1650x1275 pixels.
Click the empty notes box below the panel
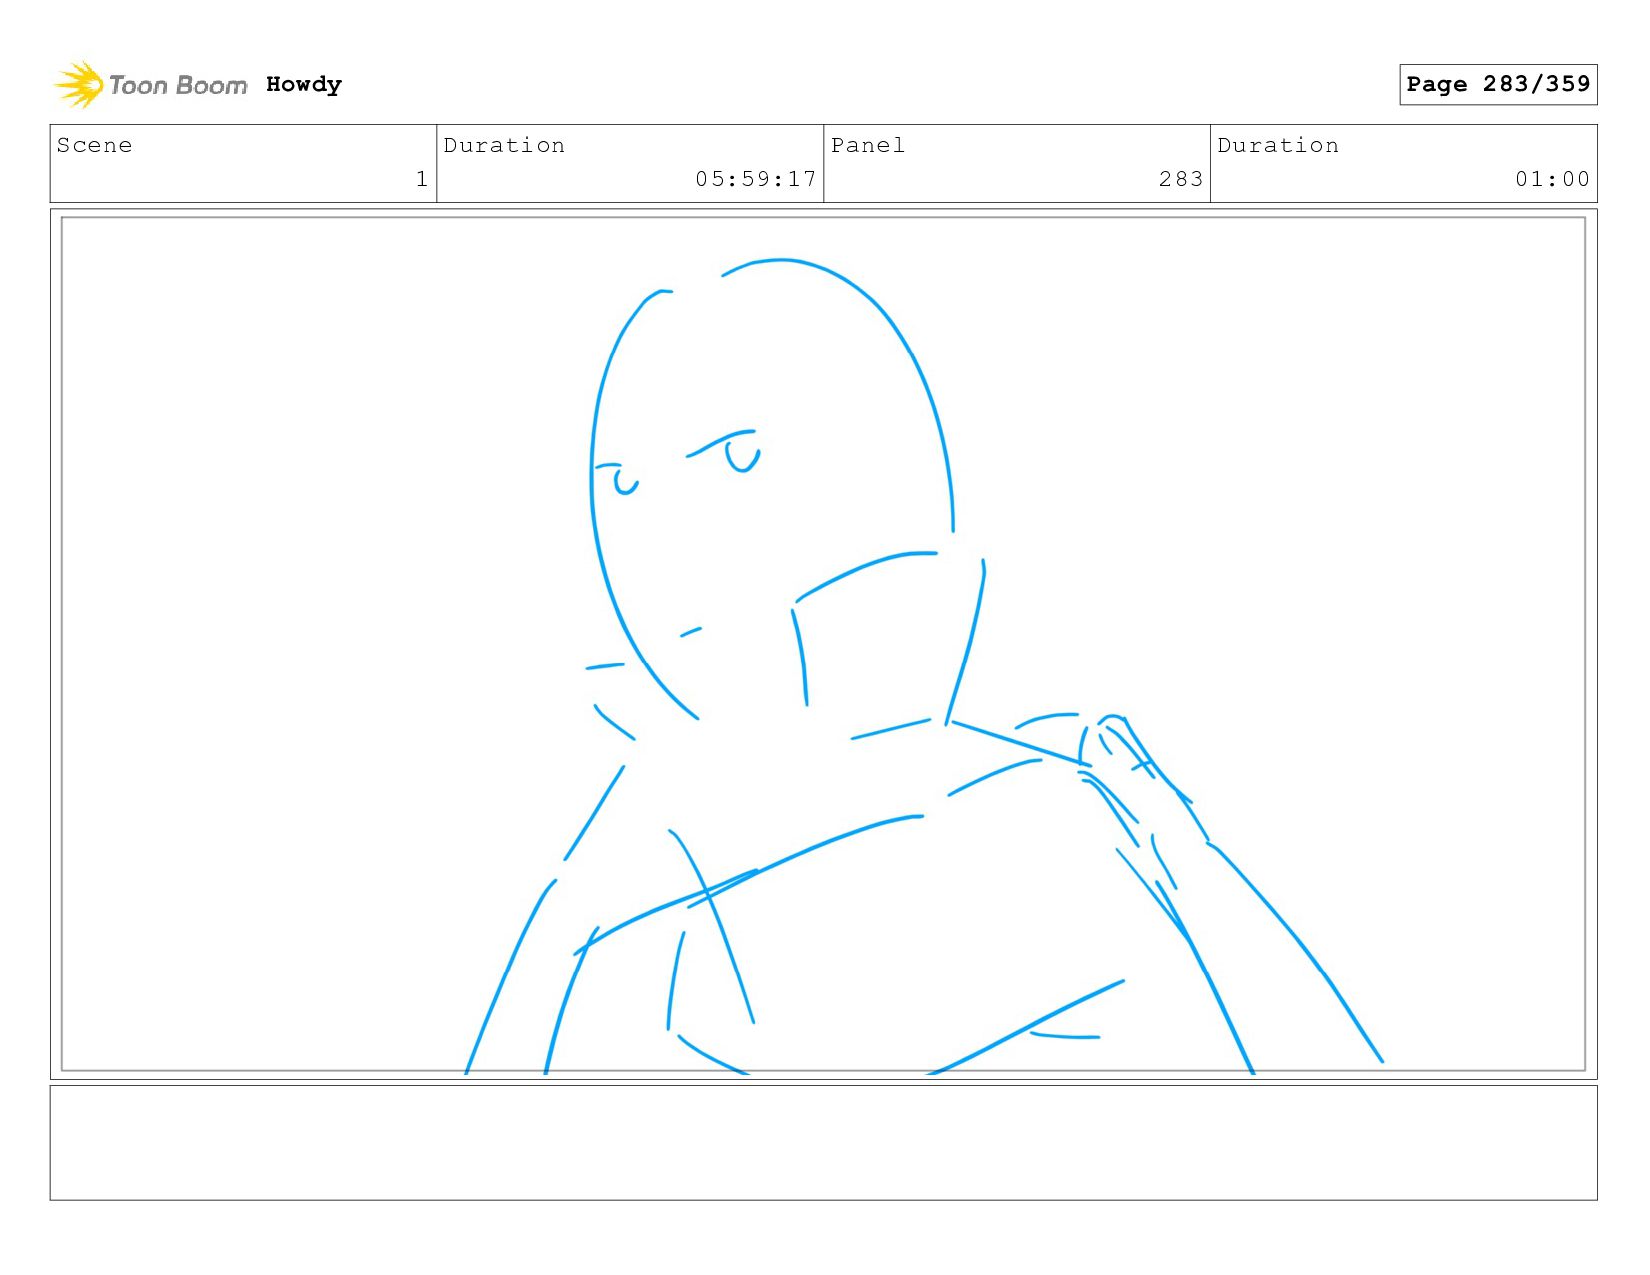pos(823,1143)
